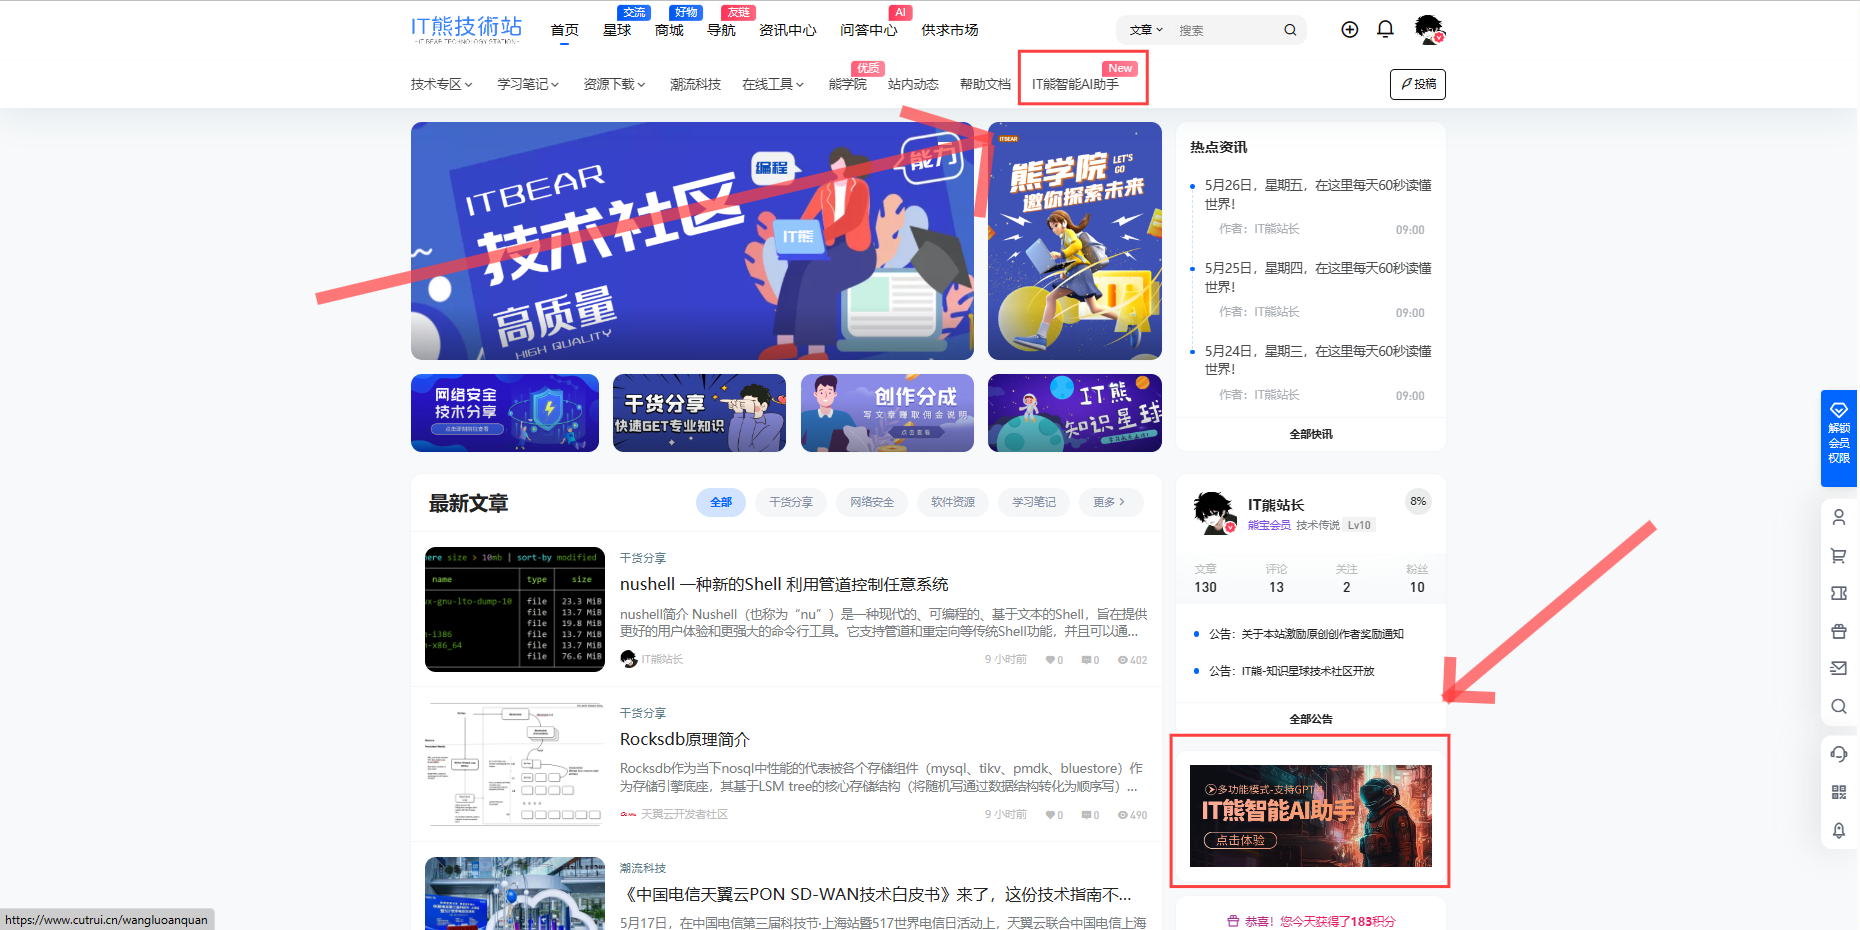Open the 资讯中心 nav item
Image resolution: width=1860 pixels, height=930 pixels.
(787, 30)
